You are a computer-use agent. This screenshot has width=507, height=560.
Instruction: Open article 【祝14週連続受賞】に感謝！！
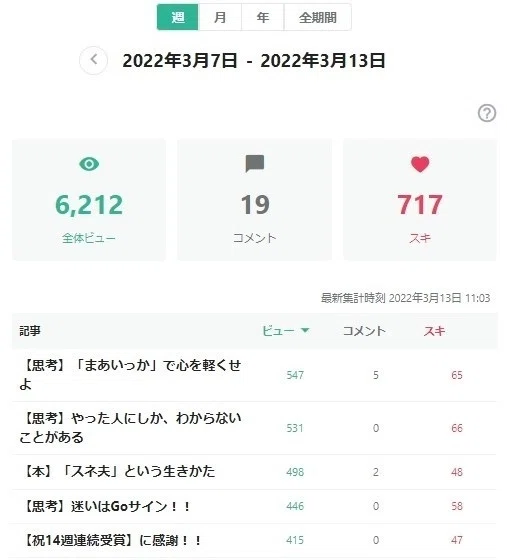click(111, 540)
